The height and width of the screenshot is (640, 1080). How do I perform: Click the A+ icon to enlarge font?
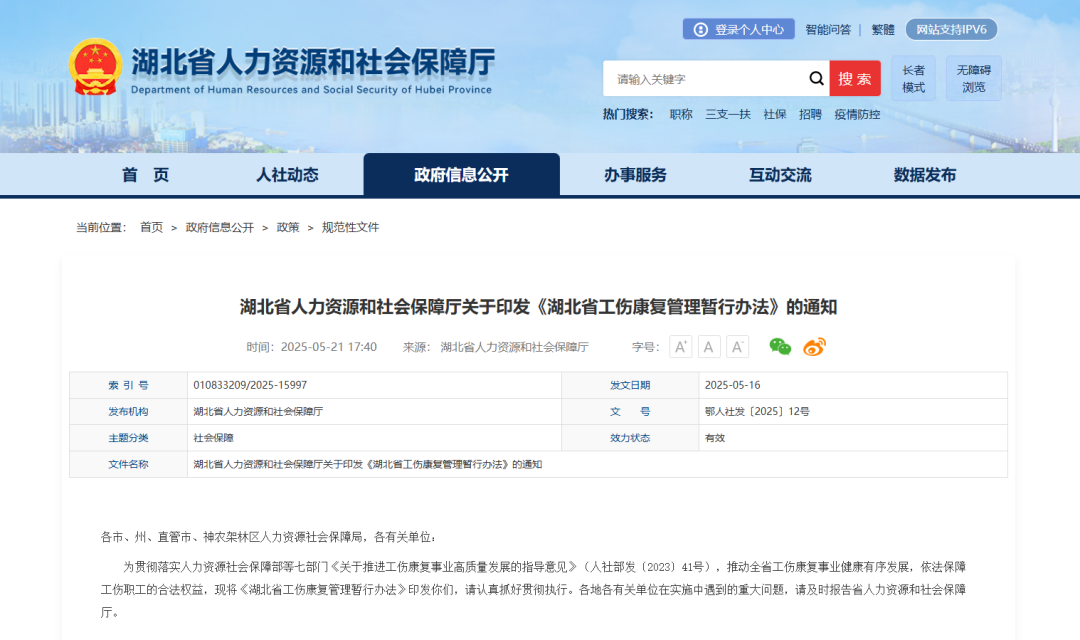[x=681, y=347]
